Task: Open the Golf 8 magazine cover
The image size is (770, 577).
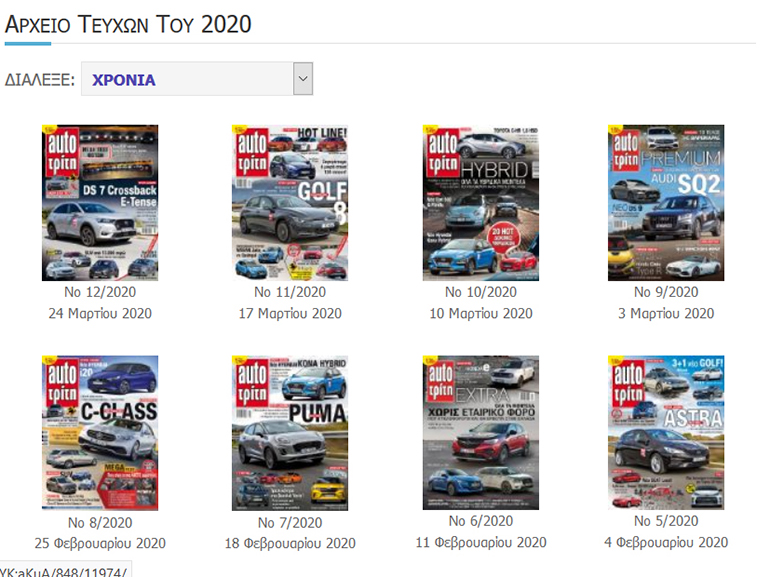Action: tap(290, 203)
